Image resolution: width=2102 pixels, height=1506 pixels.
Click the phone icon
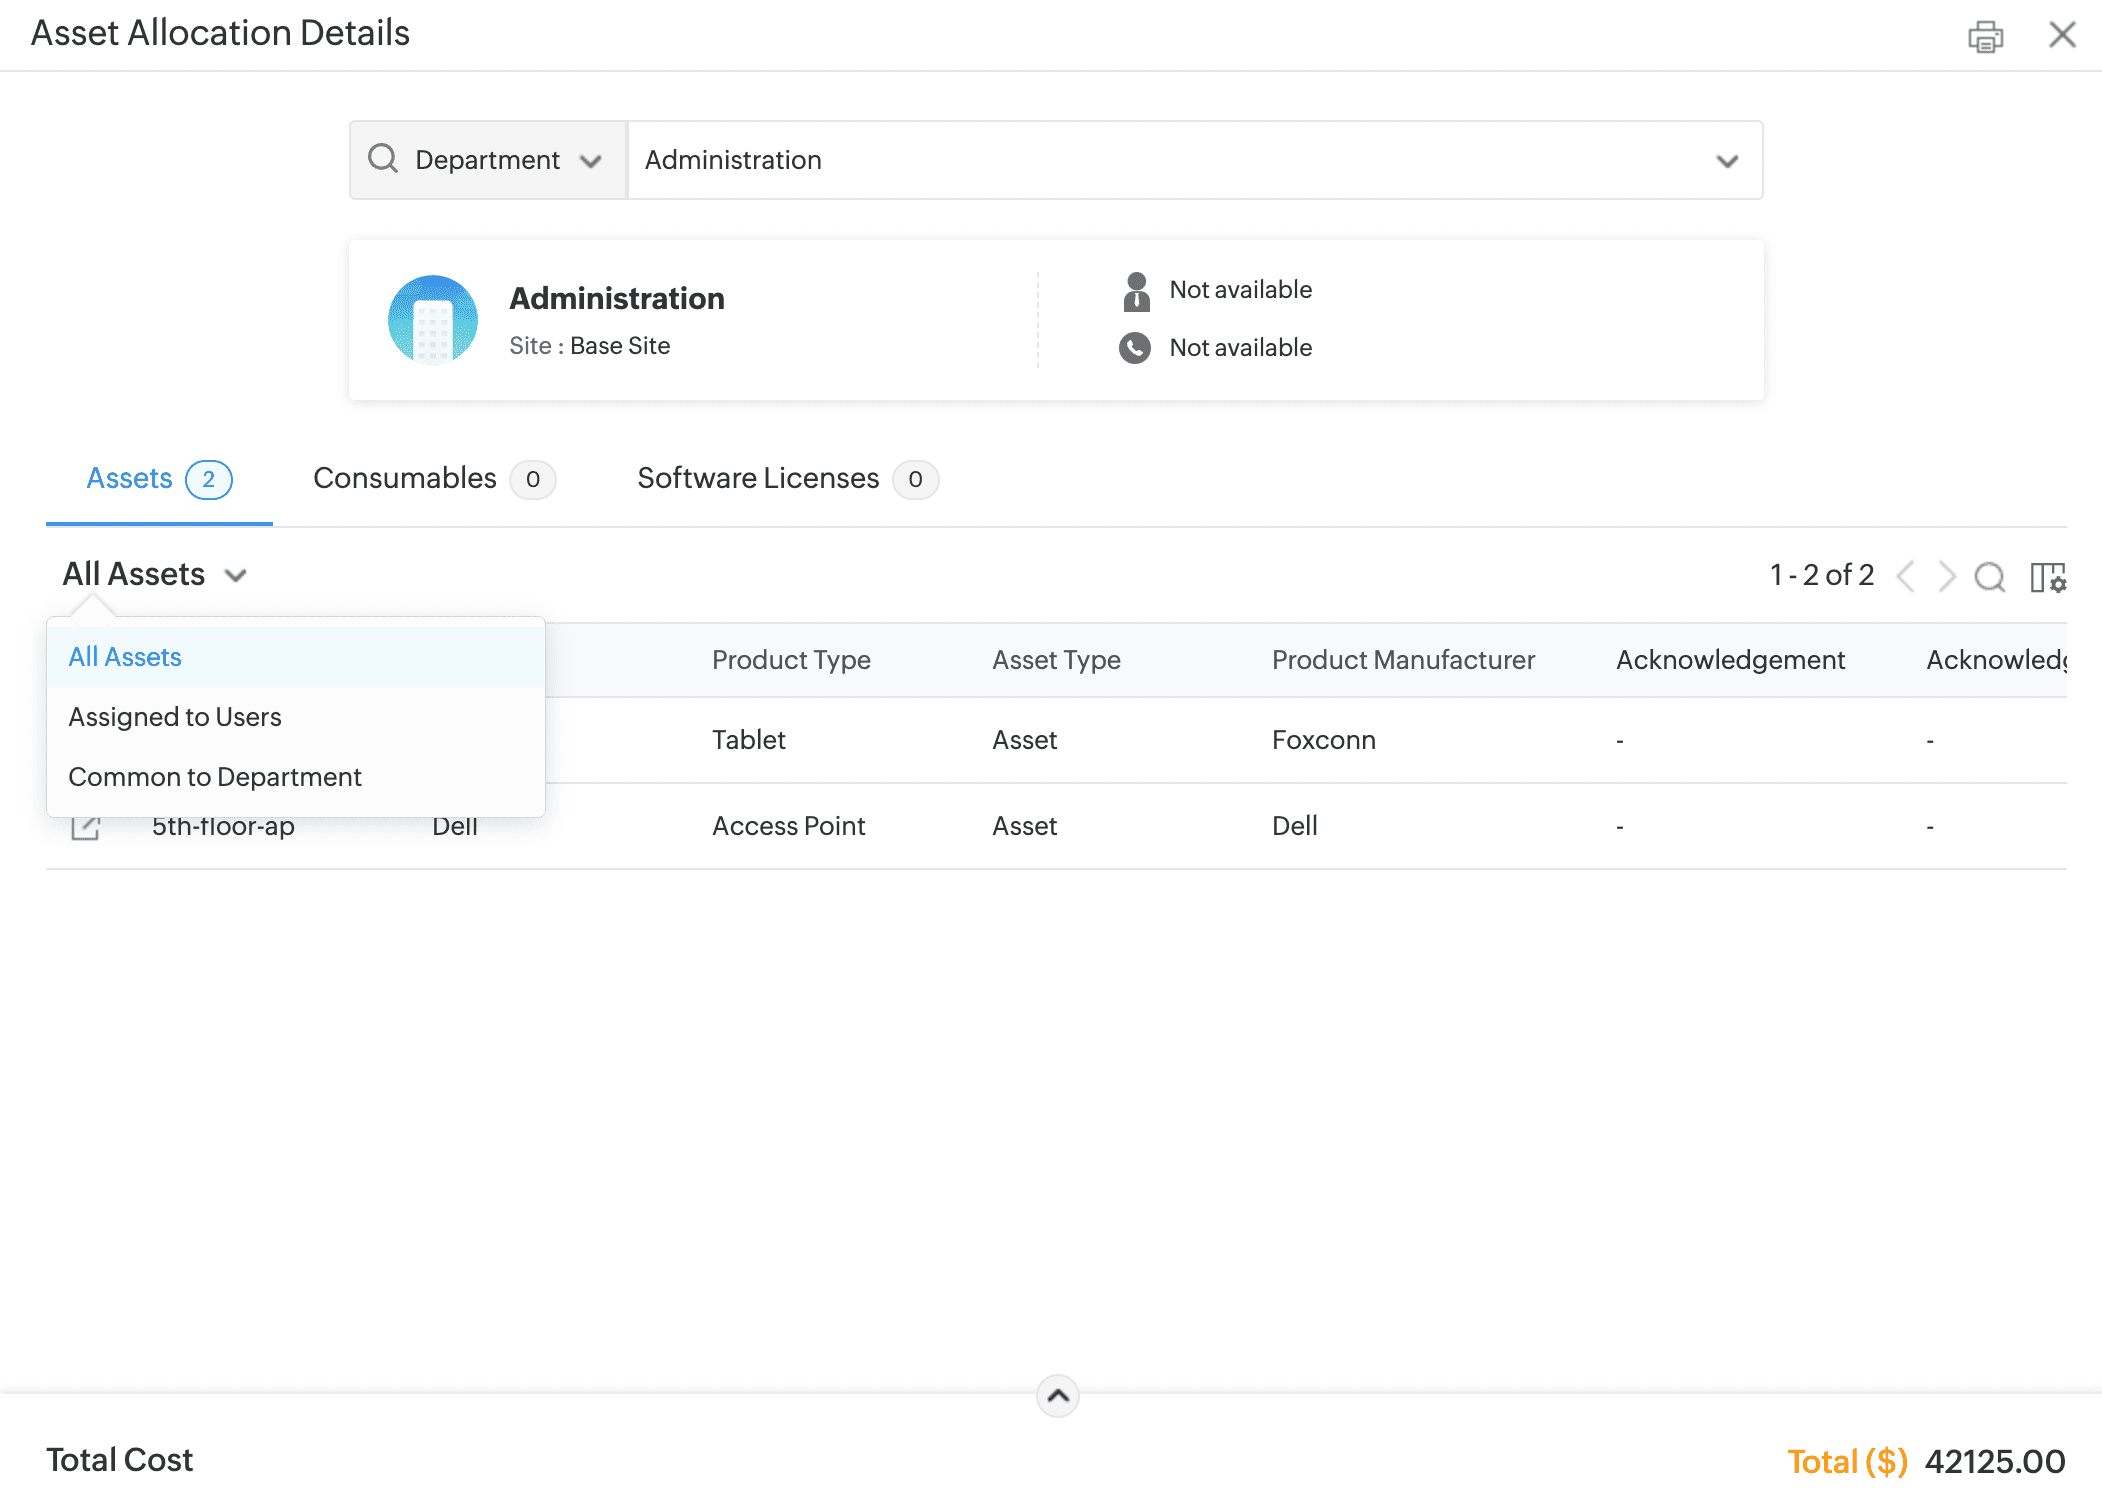pyautogui.click(x=1135, y=348)
